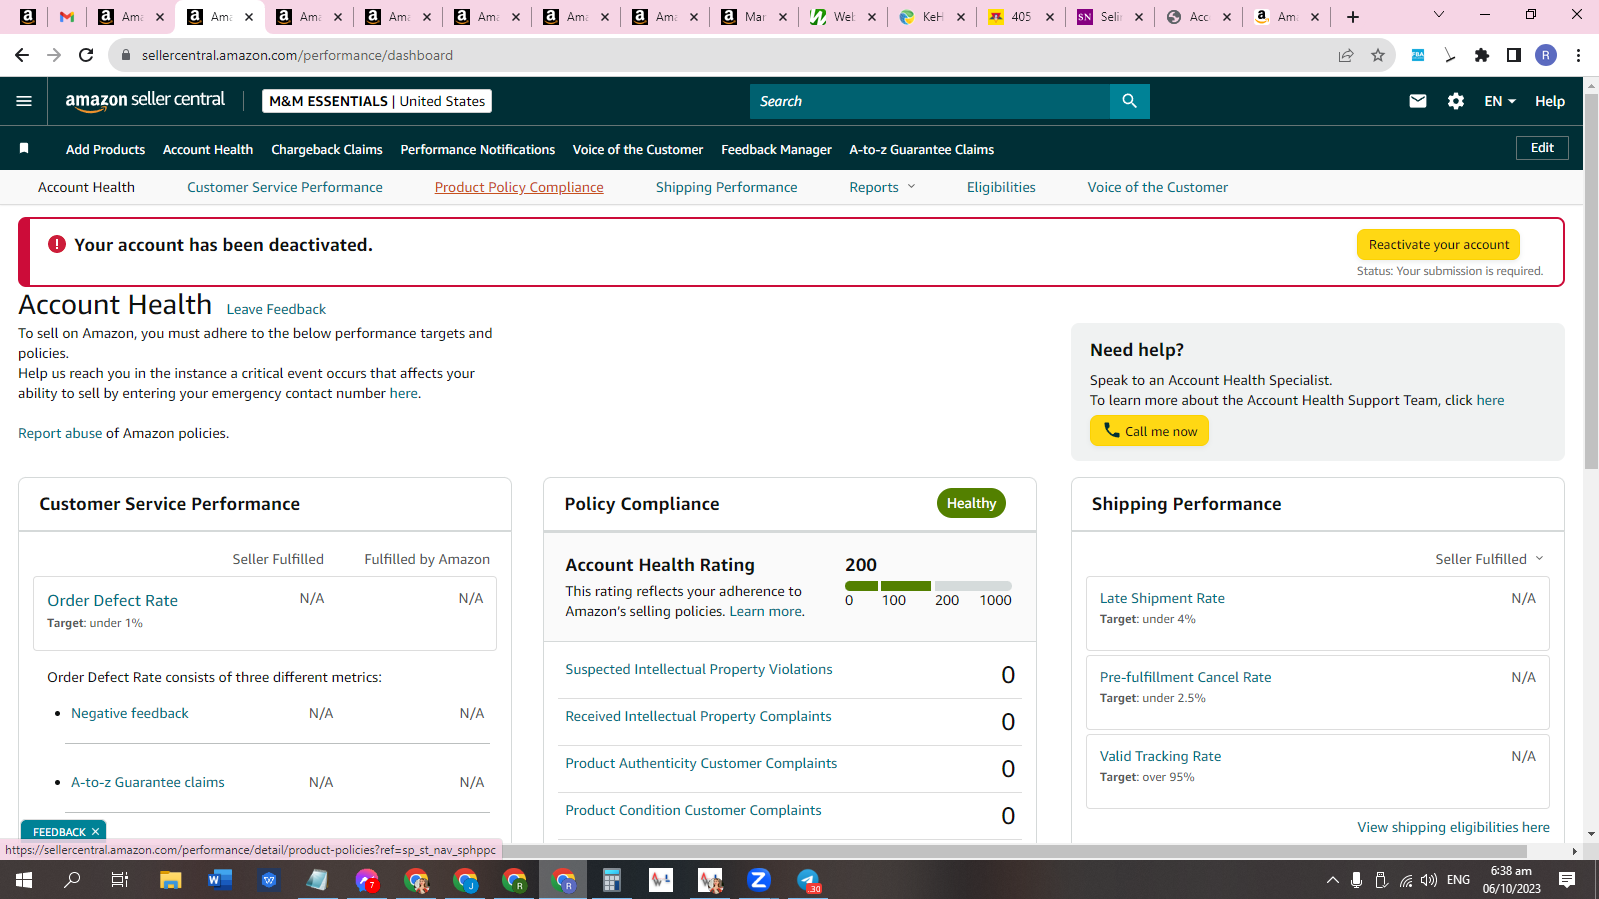
Task: Click the Report abuse link
Action: pos(60,433)
